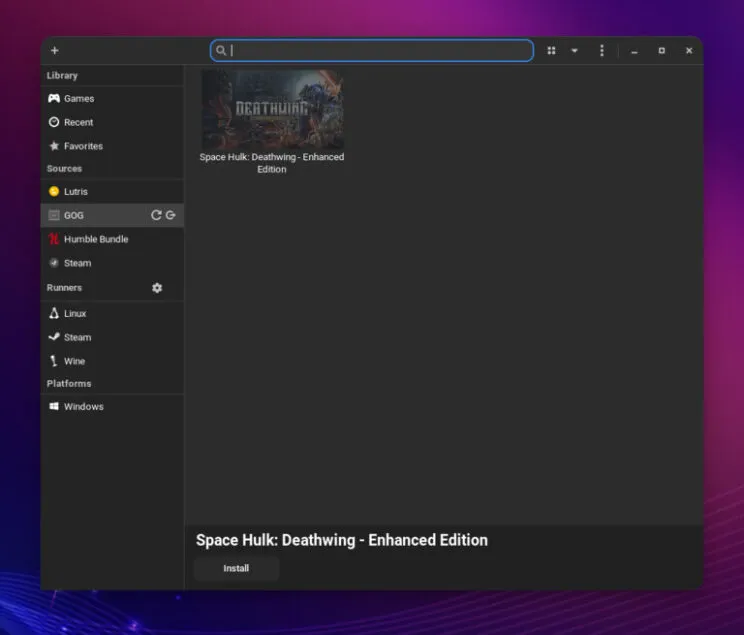744x635 pixels.
Task: Click the Steam icon under Sources
Action: click(x=54, y=262)
